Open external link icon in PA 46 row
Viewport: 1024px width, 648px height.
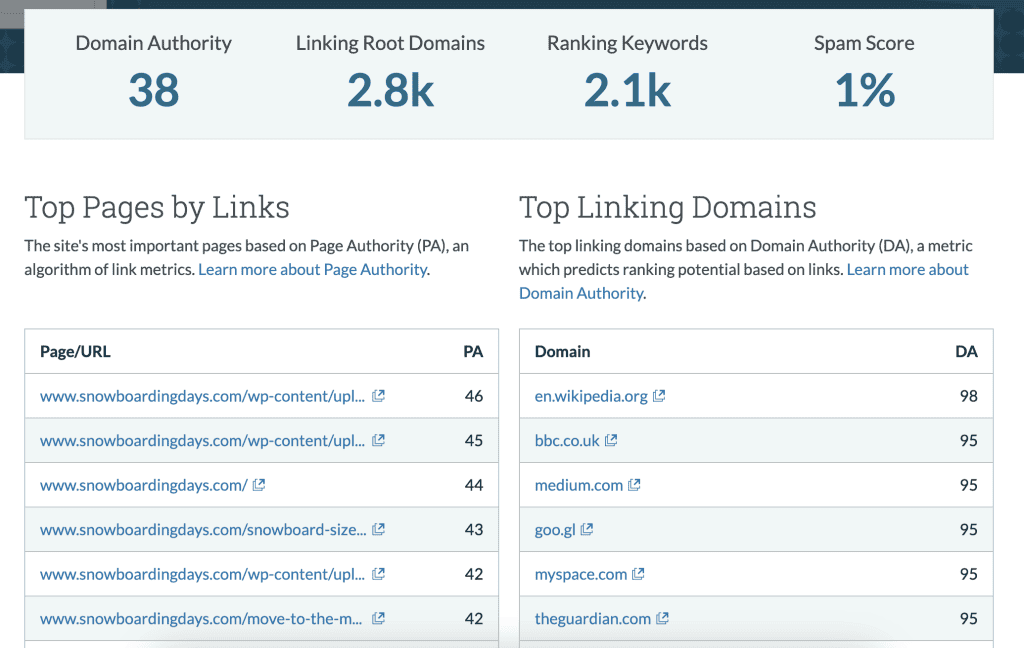(378, 396)
